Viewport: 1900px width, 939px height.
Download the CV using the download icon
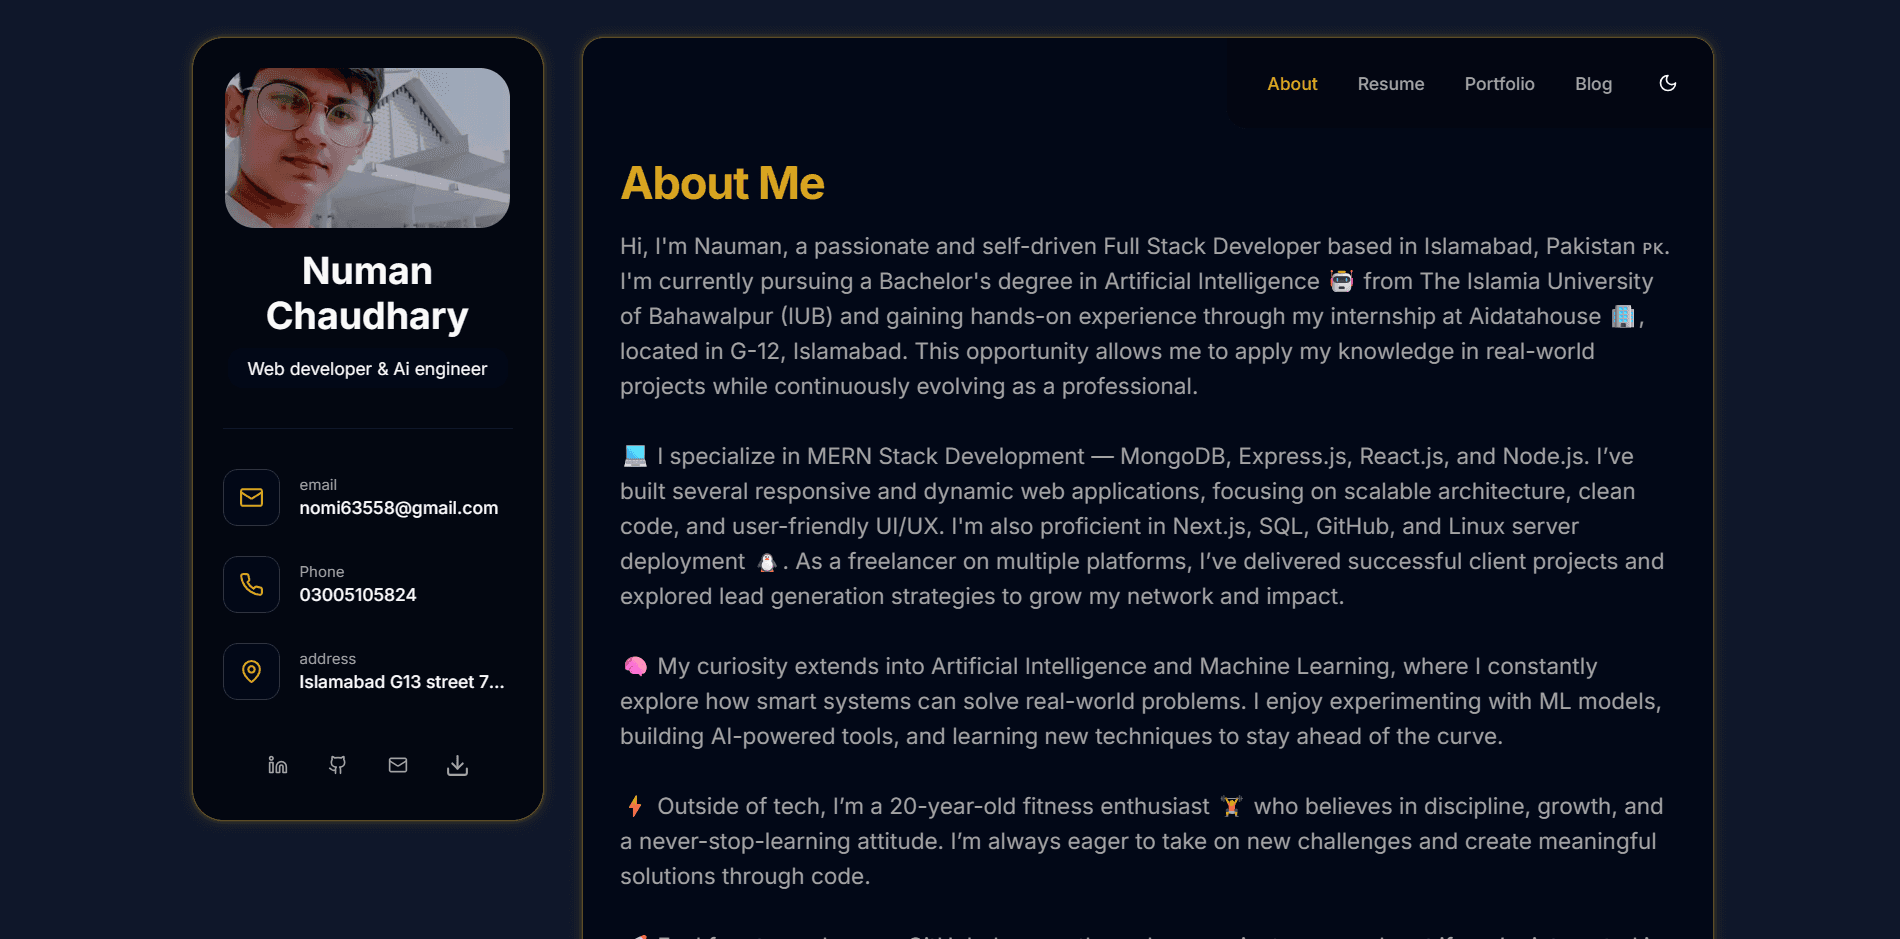pyautogui.click(x=457, y=765)
